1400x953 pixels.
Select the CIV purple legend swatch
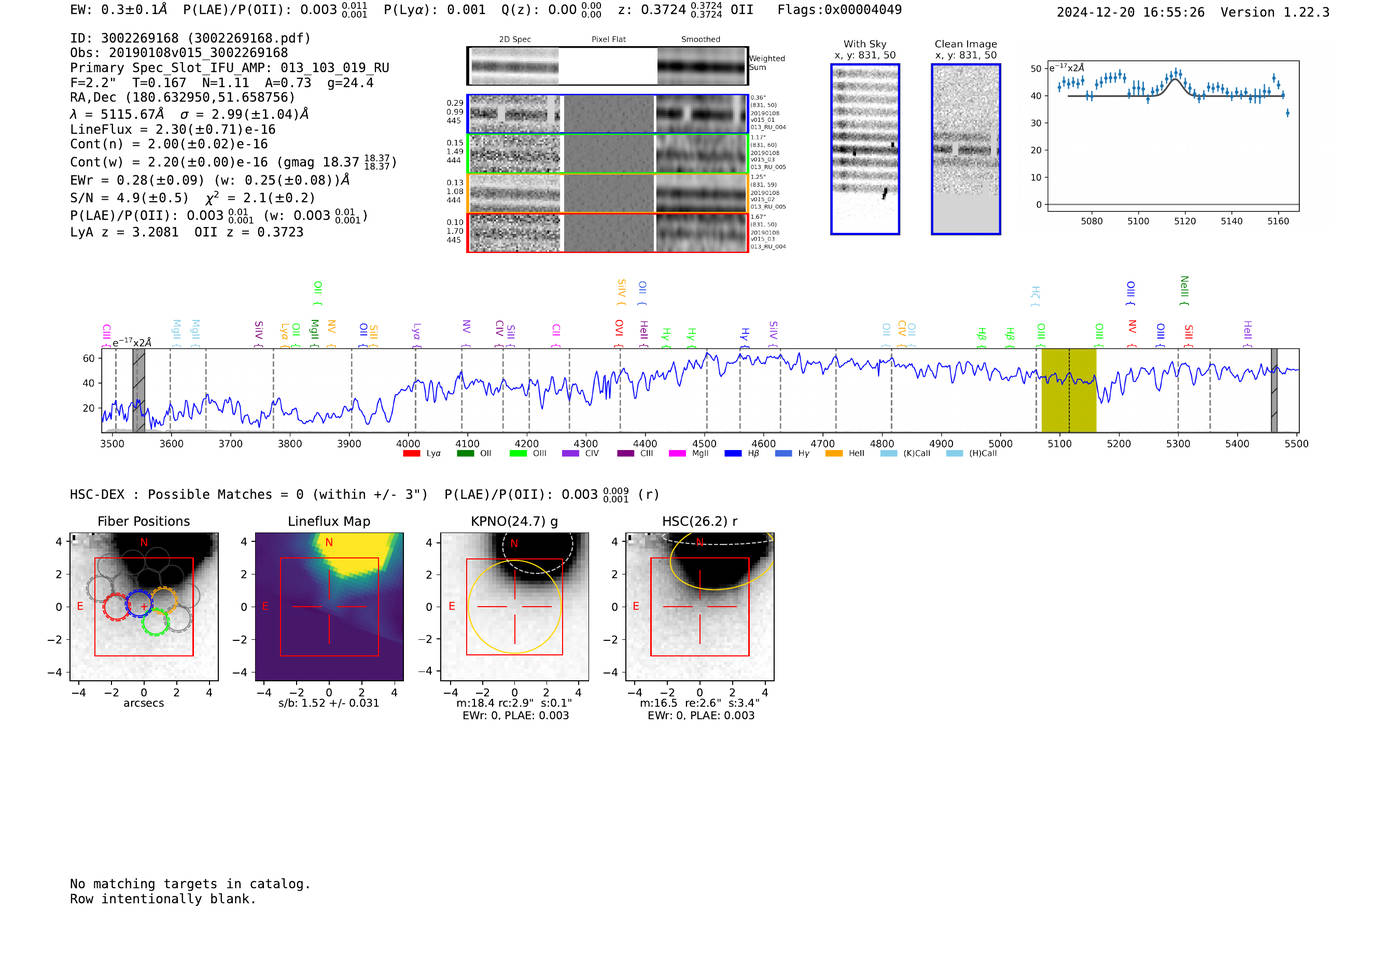(570, 453)
